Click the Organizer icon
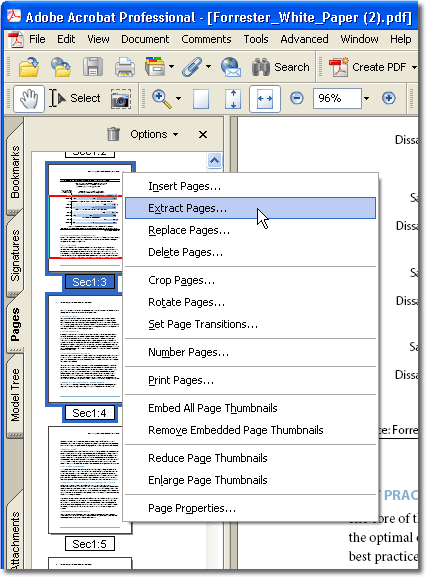The image size is (428, 579). pos(155,67)
